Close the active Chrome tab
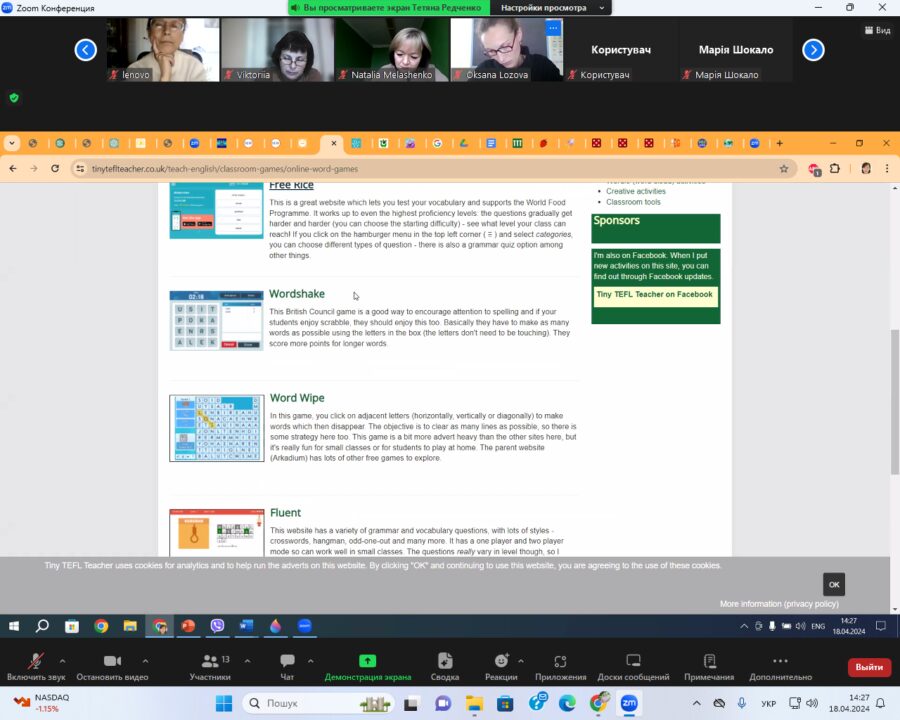 (x=333, y=143)
